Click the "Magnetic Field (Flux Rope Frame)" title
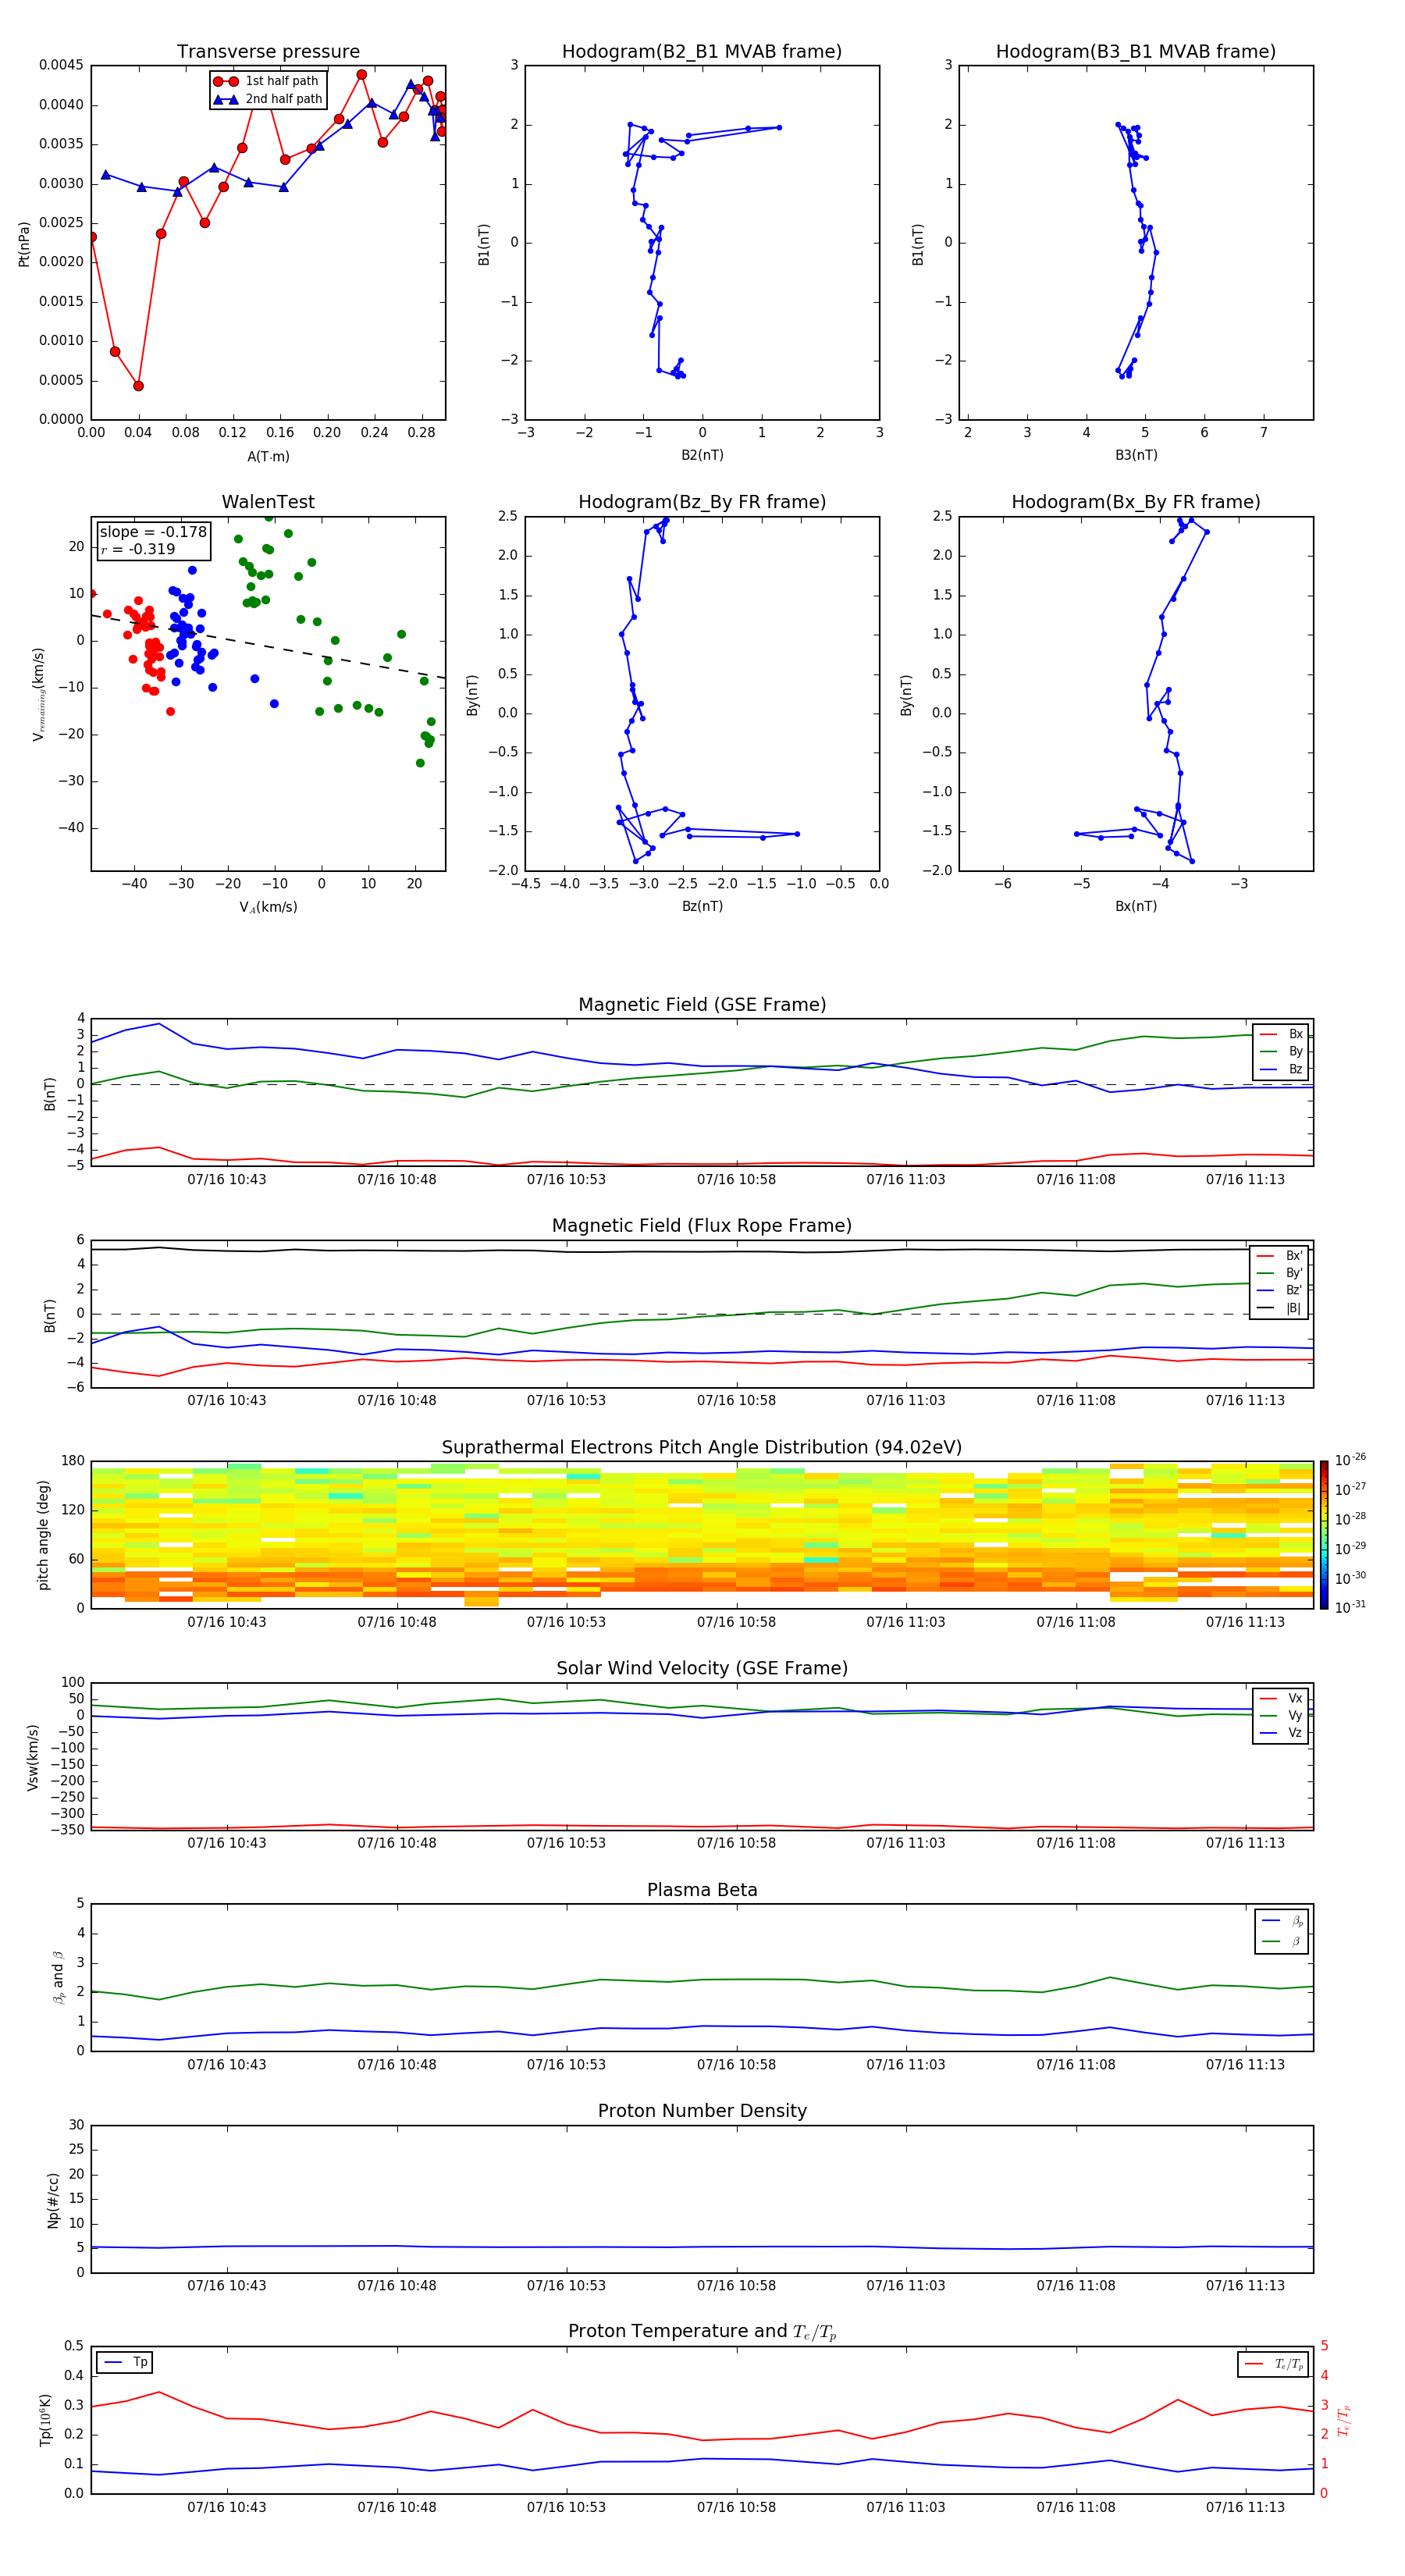1405x2576 pixels. coord(702,1226)
